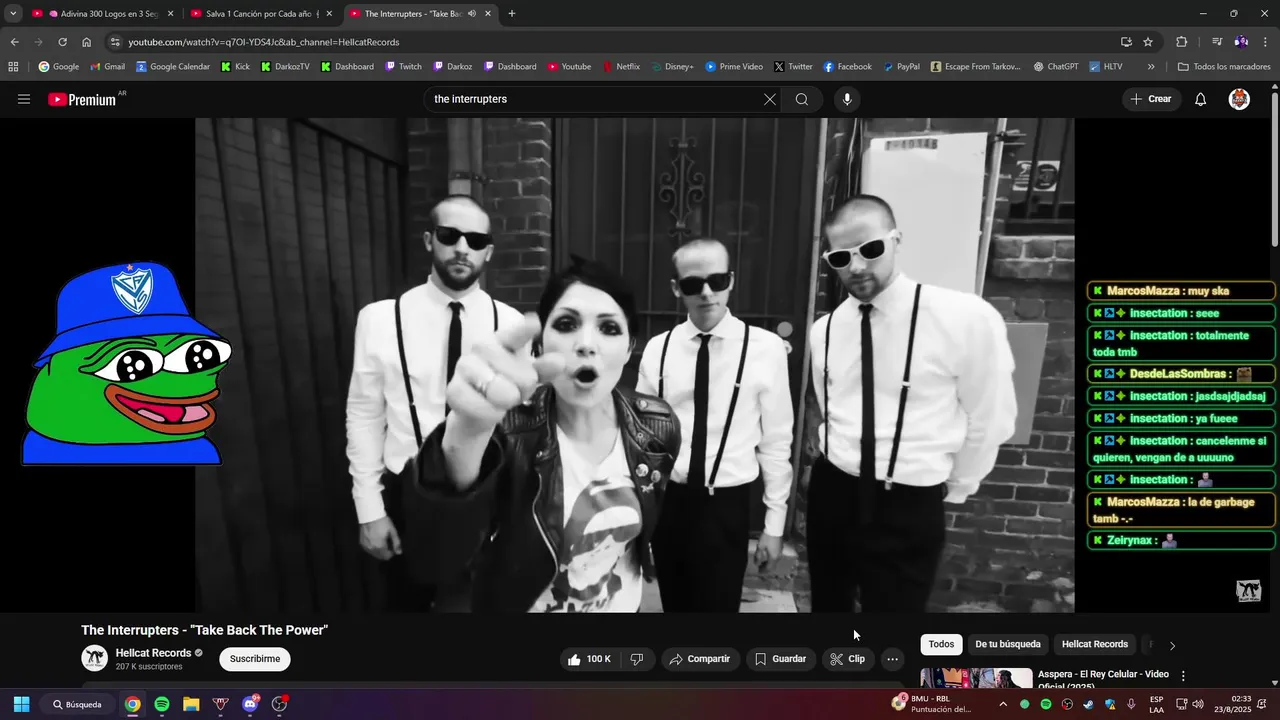The width and height of the screenshot is (1280, 720).
Task: Open Twitch bookmark
Action: [x=403, y=67]
